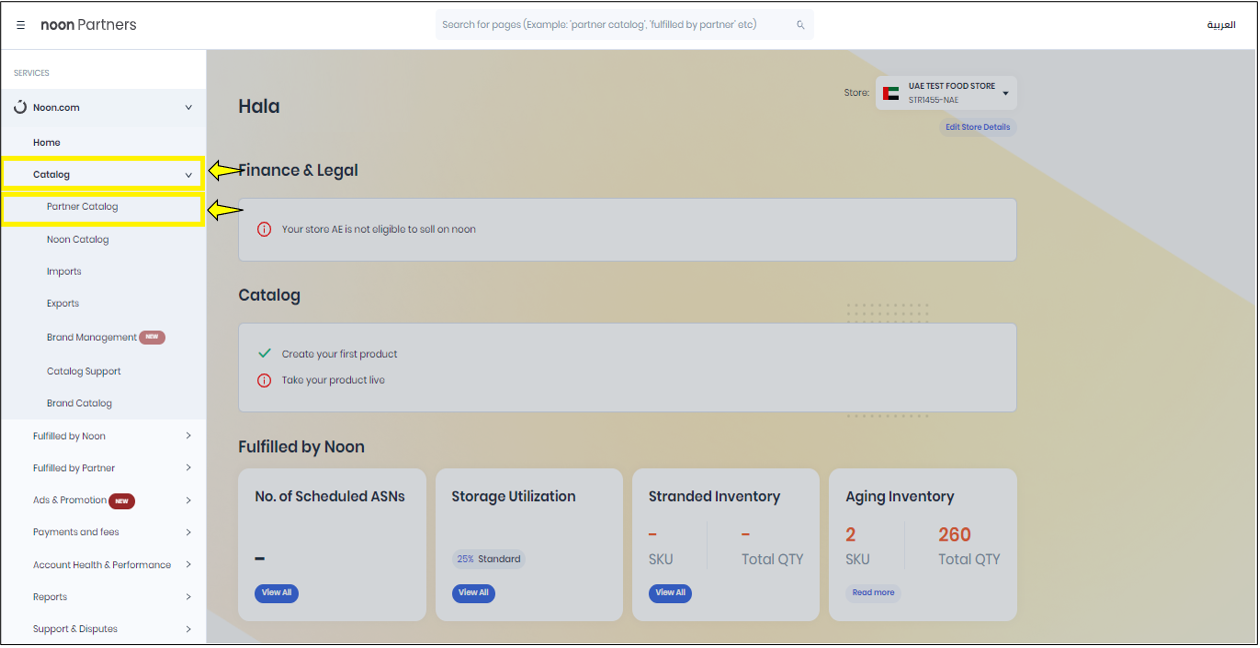Viewport: 1260px width, 648px height.
Task: Click the green checkmark beside Create your first product
Action: pos(264,353)
